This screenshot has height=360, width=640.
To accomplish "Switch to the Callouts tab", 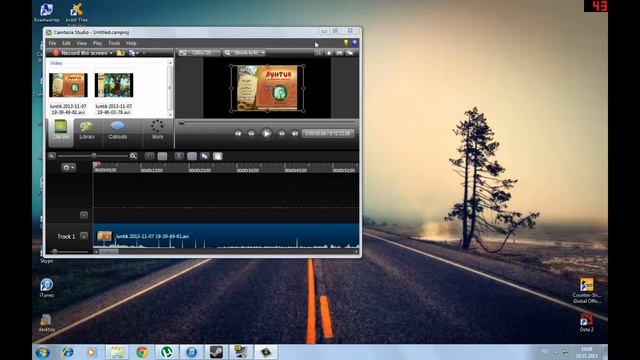I will [118, 131].
